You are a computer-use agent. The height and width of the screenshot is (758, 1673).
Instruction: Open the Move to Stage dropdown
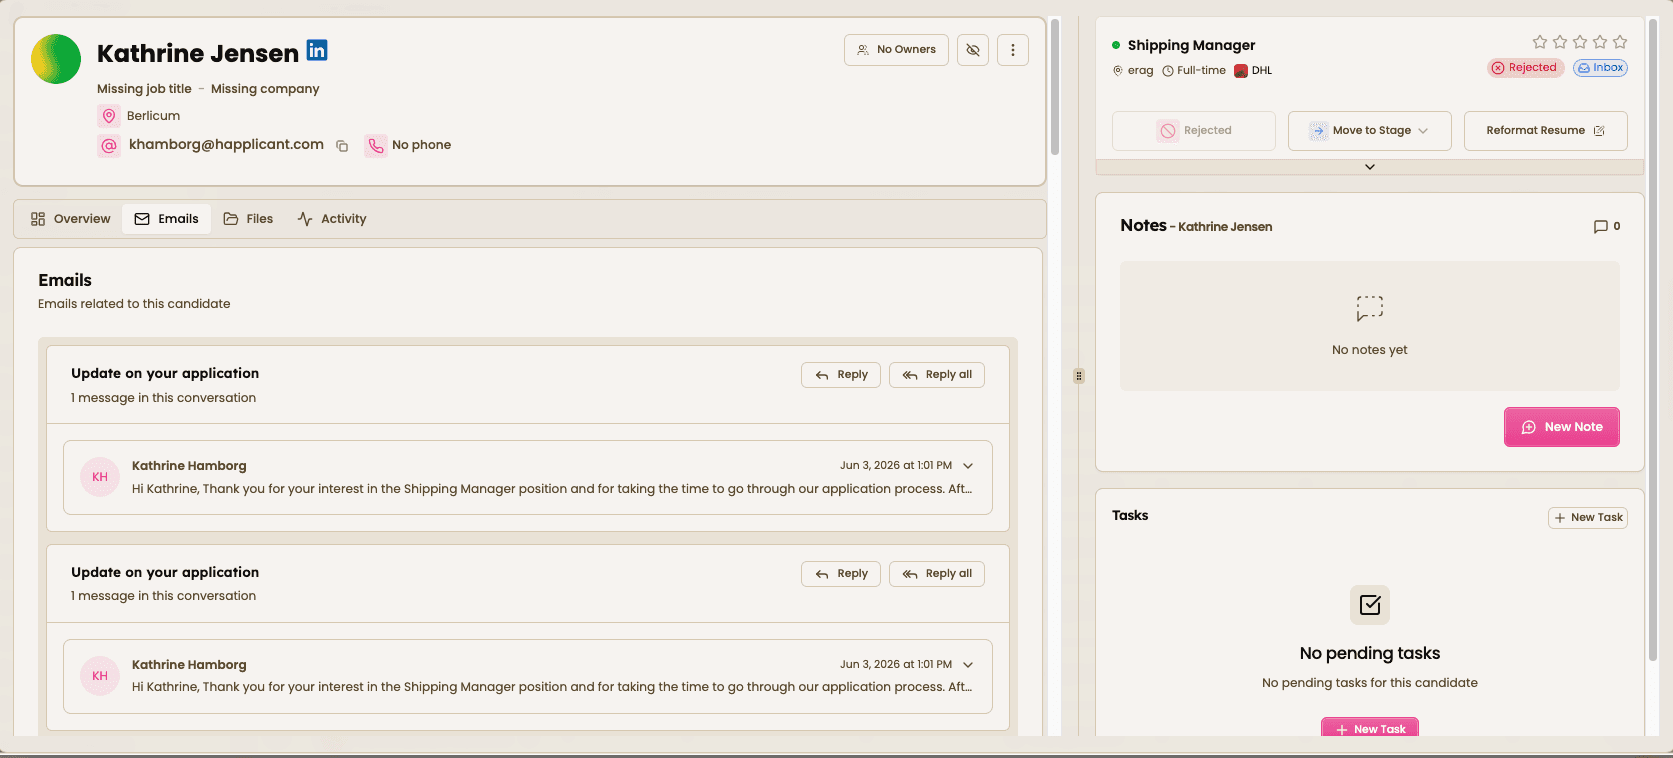tap(1370, 131)
